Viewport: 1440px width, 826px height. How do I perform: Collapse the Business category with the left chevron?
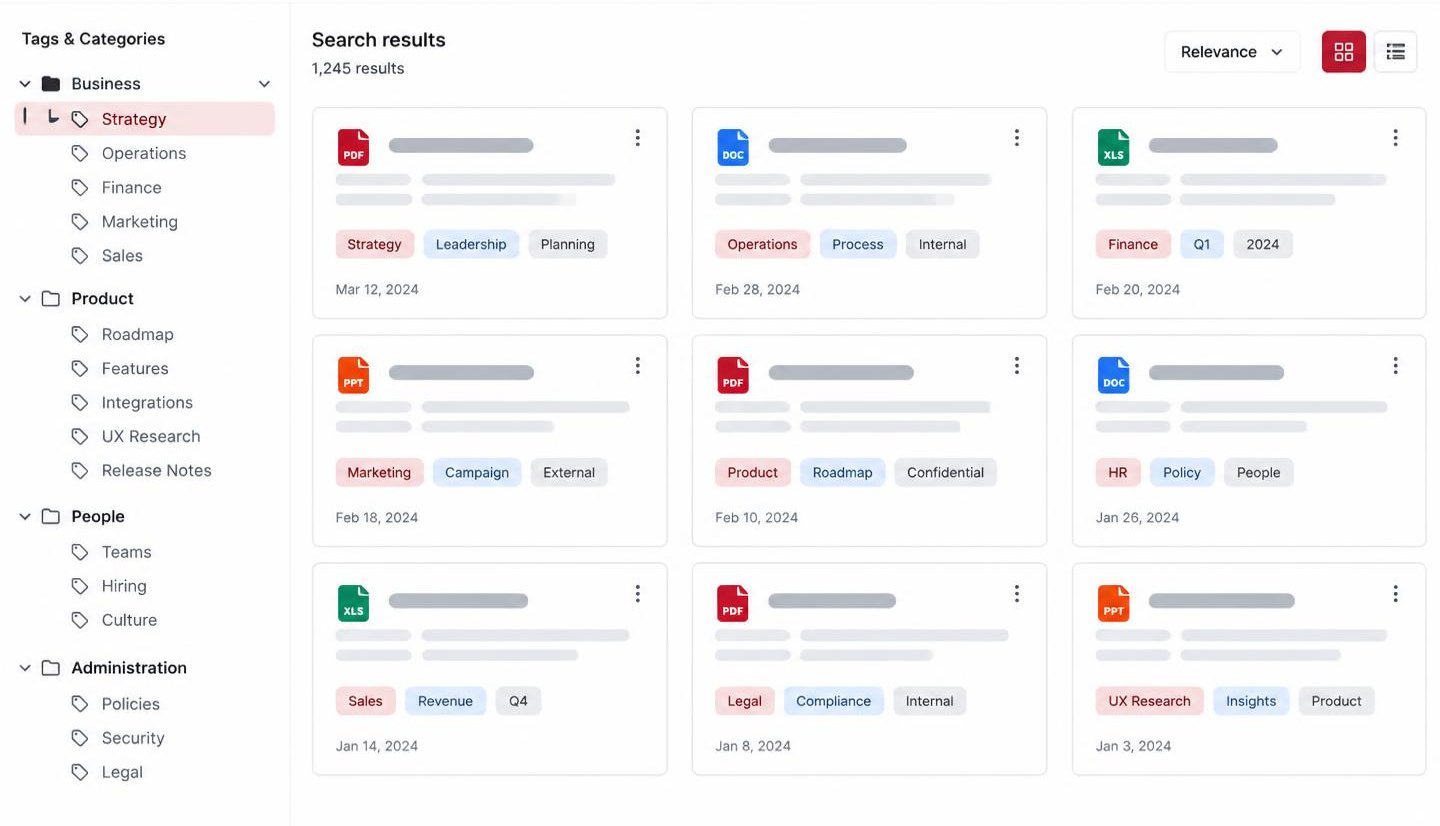[25, 84]
